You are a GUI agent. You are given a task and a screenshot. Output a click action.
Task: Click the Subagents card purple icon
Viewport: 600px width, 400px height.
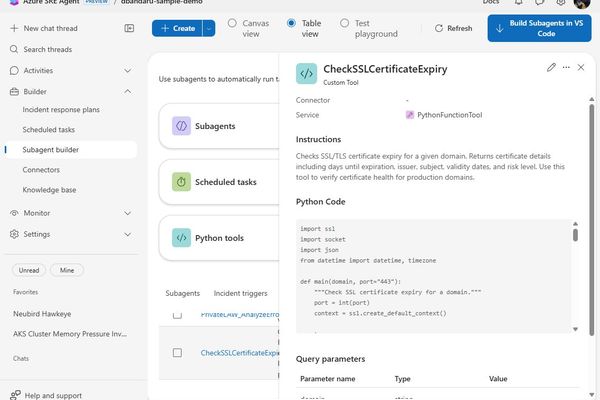pos(181,126)
